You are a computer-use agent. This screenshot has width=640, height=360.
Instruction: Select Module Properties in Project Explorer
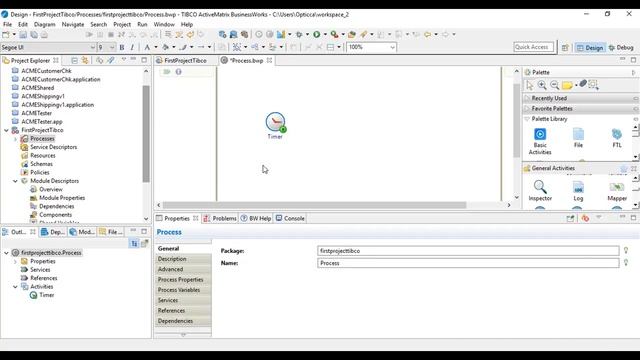(x=62, y=198)
